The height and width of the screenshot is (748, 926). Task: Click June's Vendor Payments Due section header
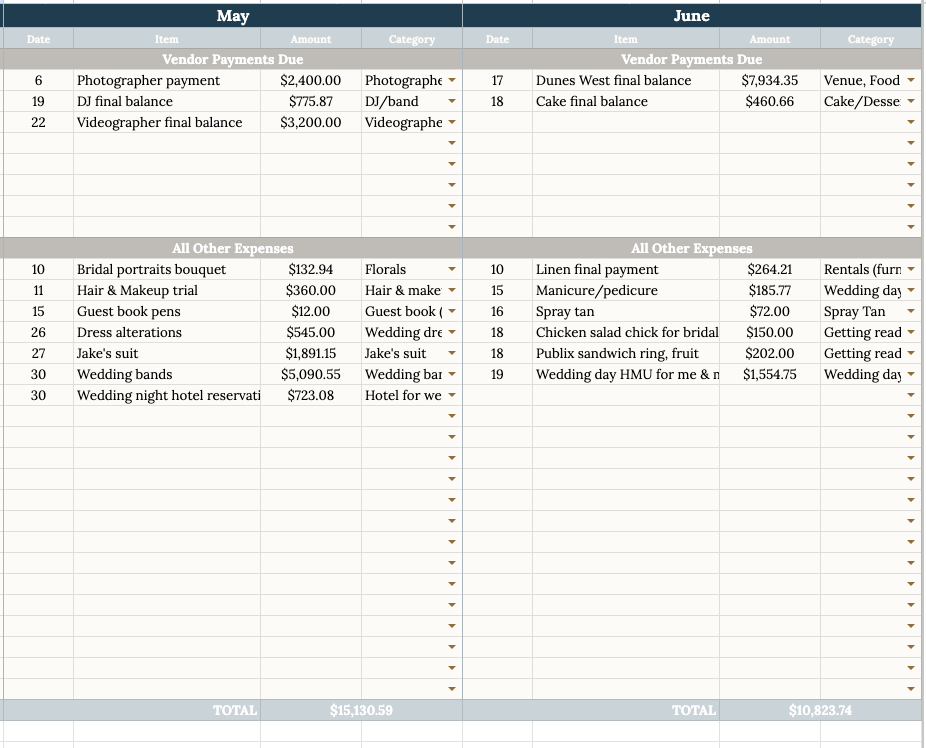(692, 59)
